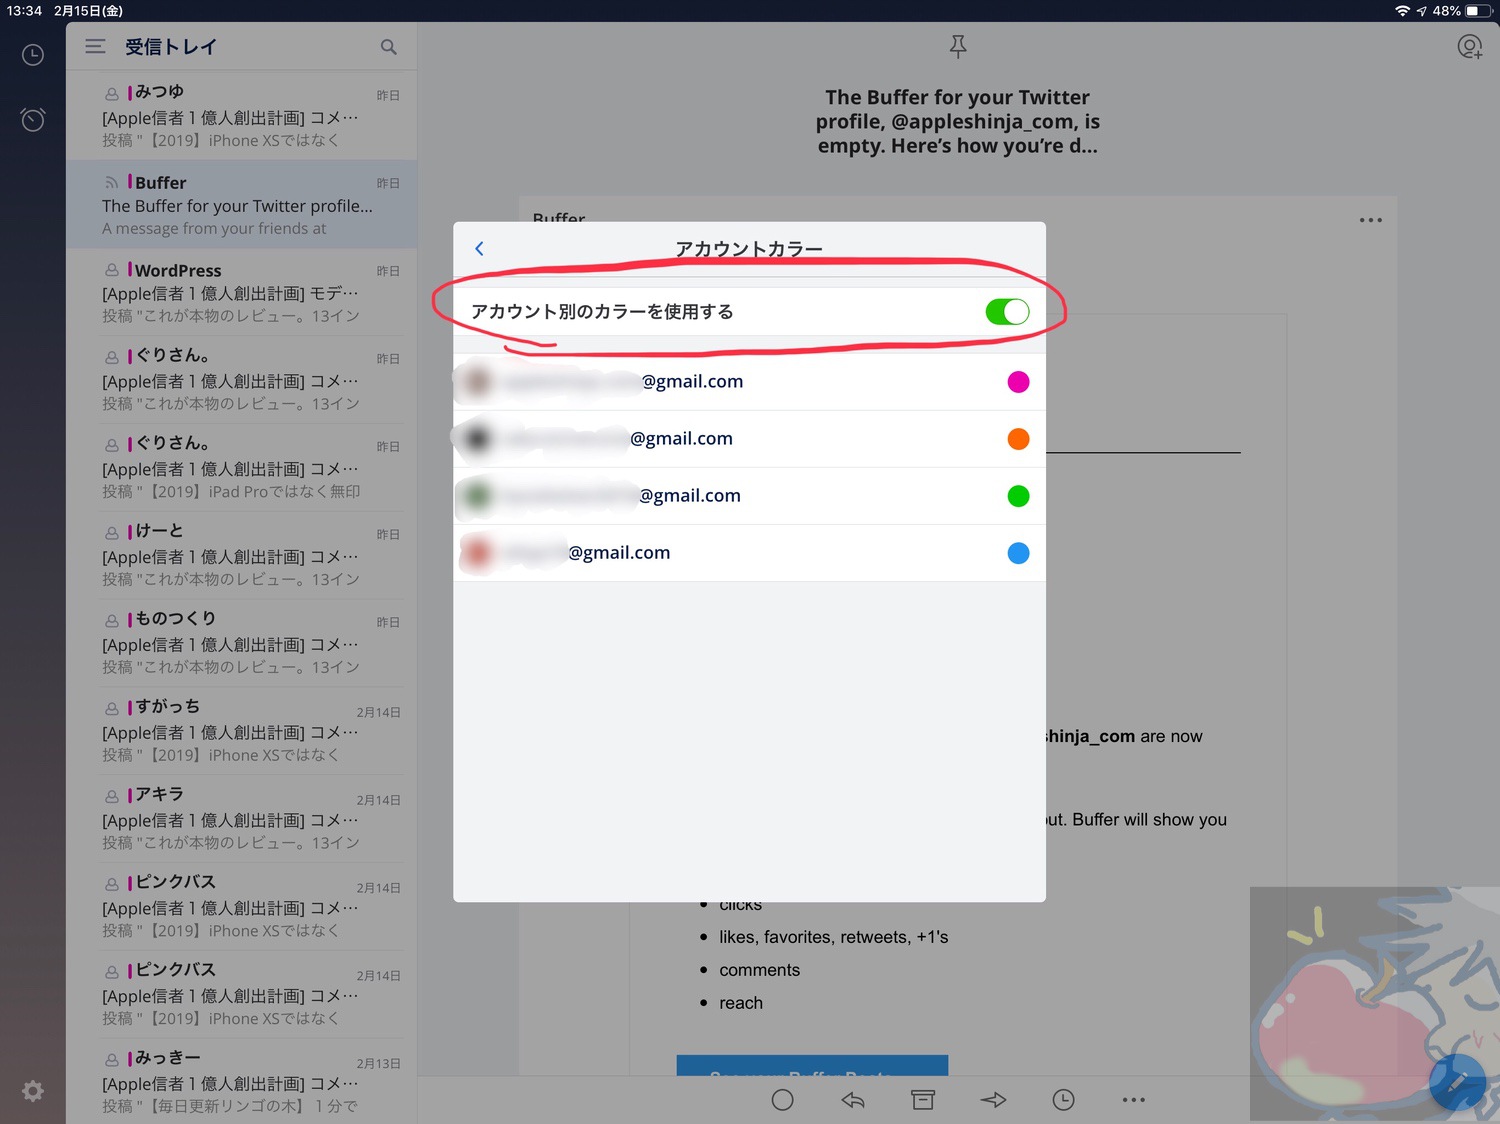Open the email from みつゆ
The height and width of the screenshot is (1124, 1500).
point(241,116)
